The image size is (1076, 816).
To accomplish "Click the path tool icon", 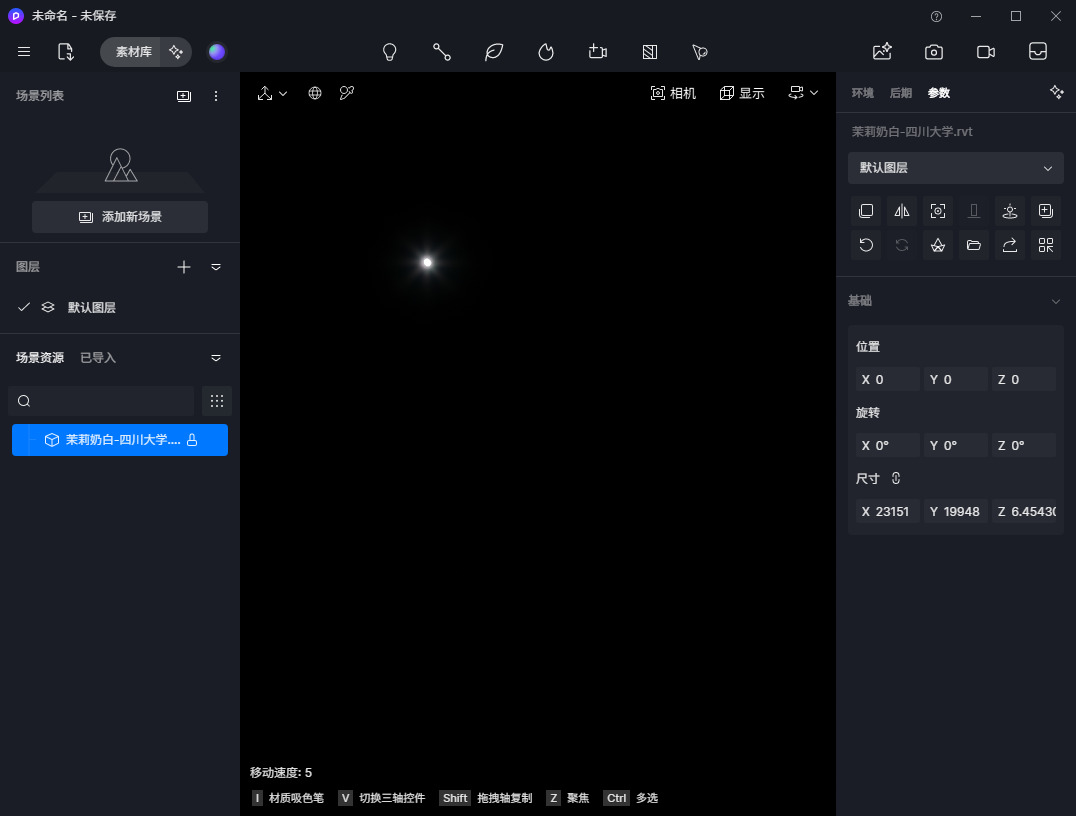I will [x=442, y=52].
